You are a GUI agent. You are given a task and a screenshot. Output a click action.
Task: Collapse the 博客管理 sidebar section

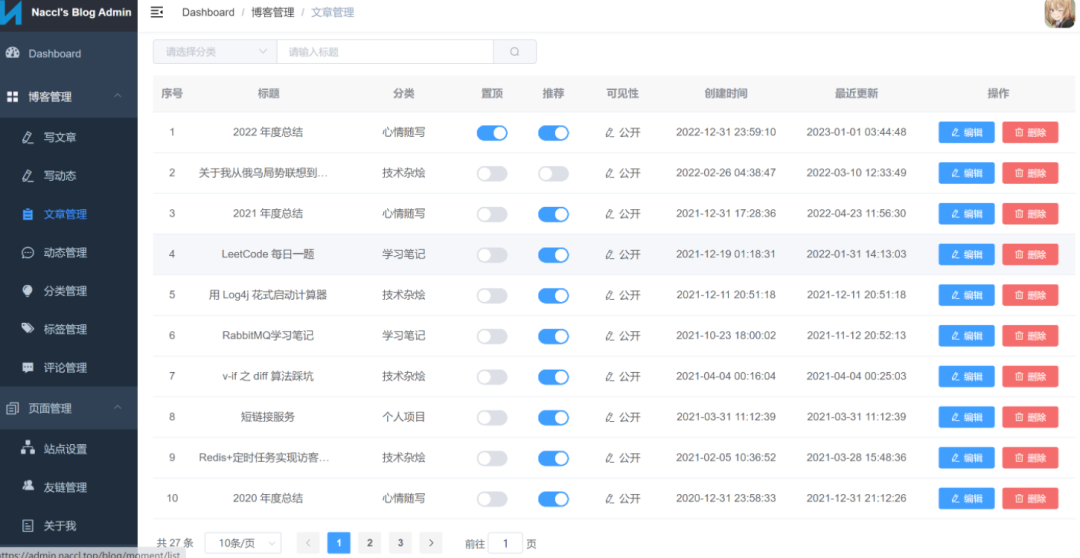click(69, 96)
